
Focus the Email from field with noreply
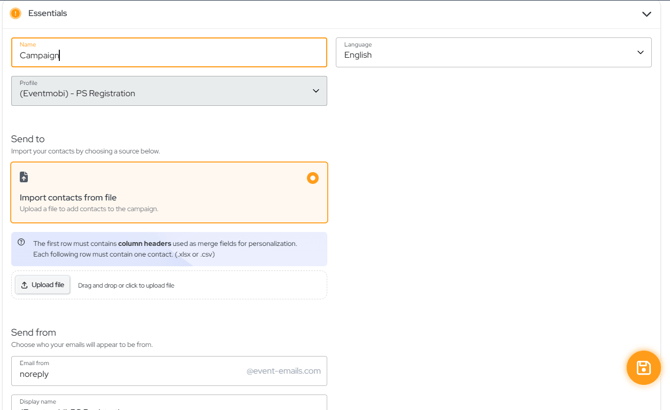pyautogui.click(x=125, y=372)
